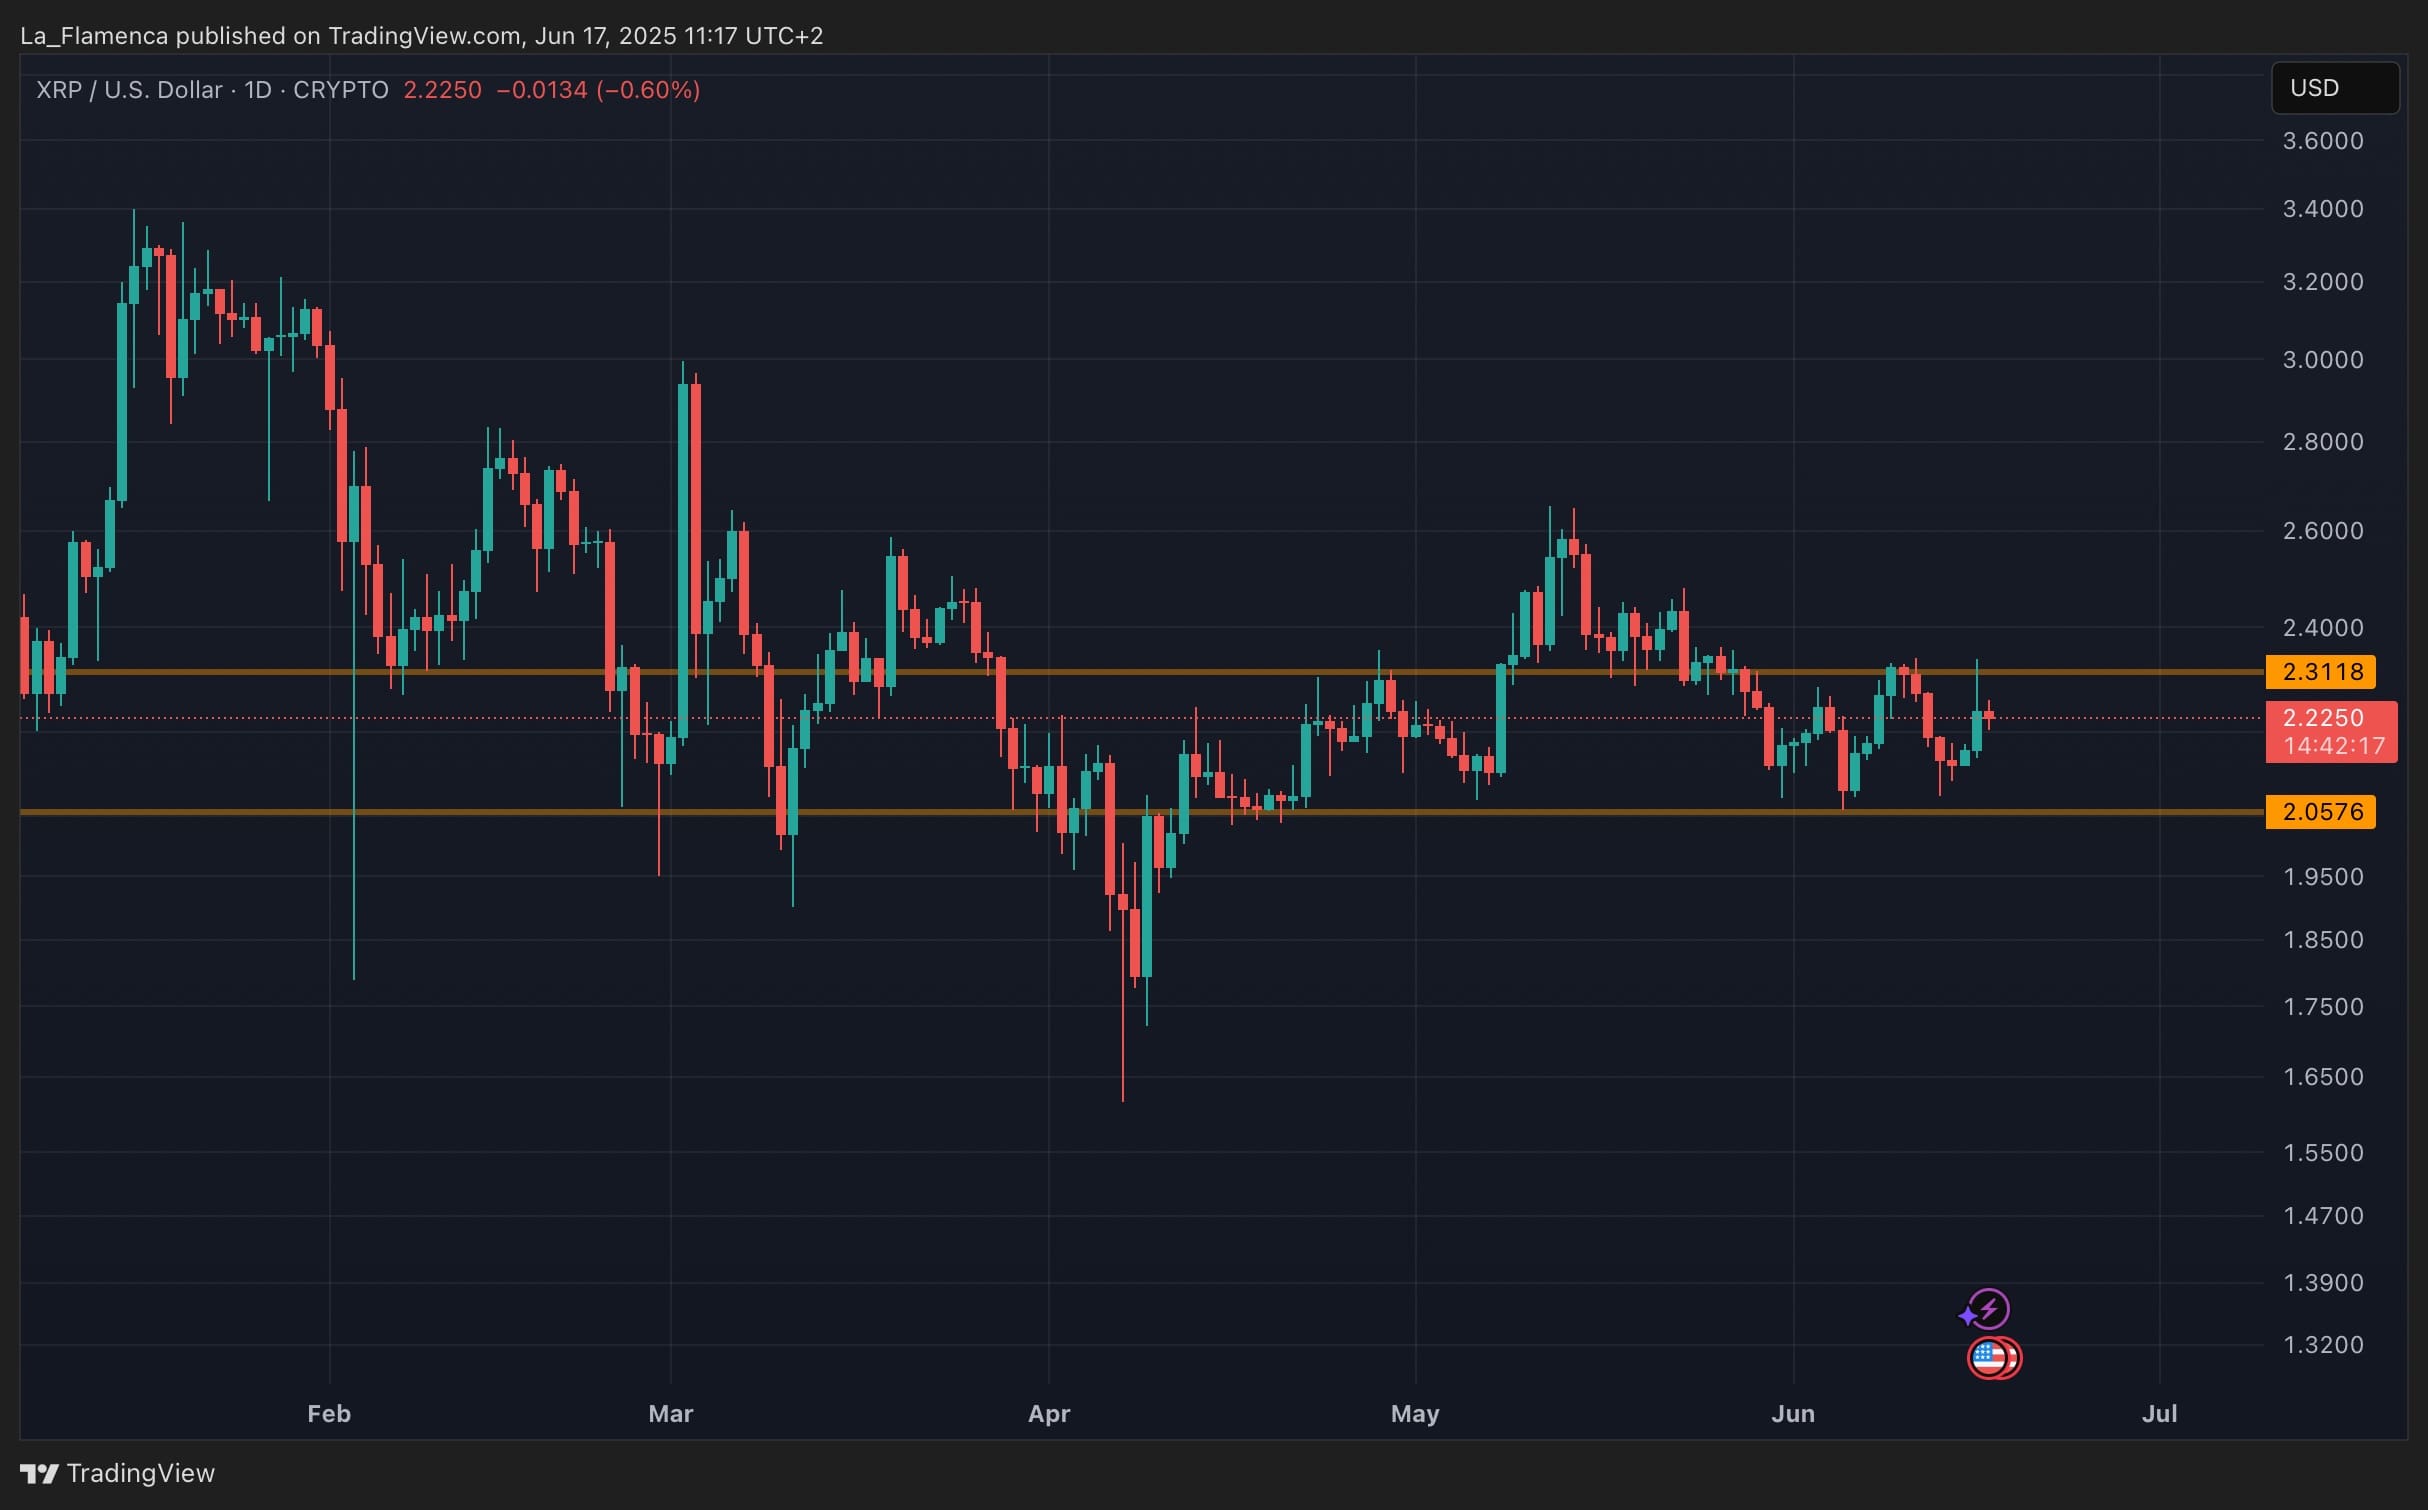Click the Jul label on time axis
Viewport: 2428px width, 1510px height.
pyautogui.click(x=2159, y=1413)
